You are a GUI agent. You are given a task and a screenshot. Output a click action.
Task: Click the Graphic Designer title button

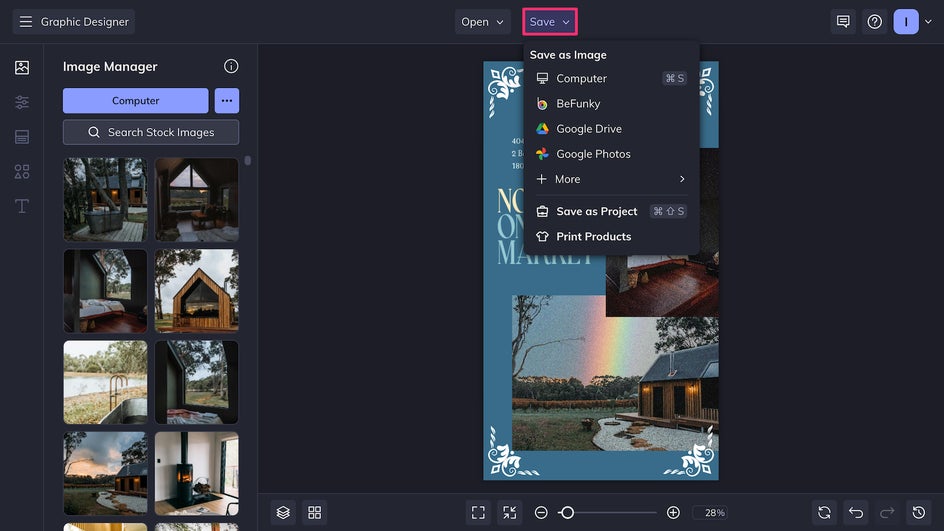click(74, 22)
